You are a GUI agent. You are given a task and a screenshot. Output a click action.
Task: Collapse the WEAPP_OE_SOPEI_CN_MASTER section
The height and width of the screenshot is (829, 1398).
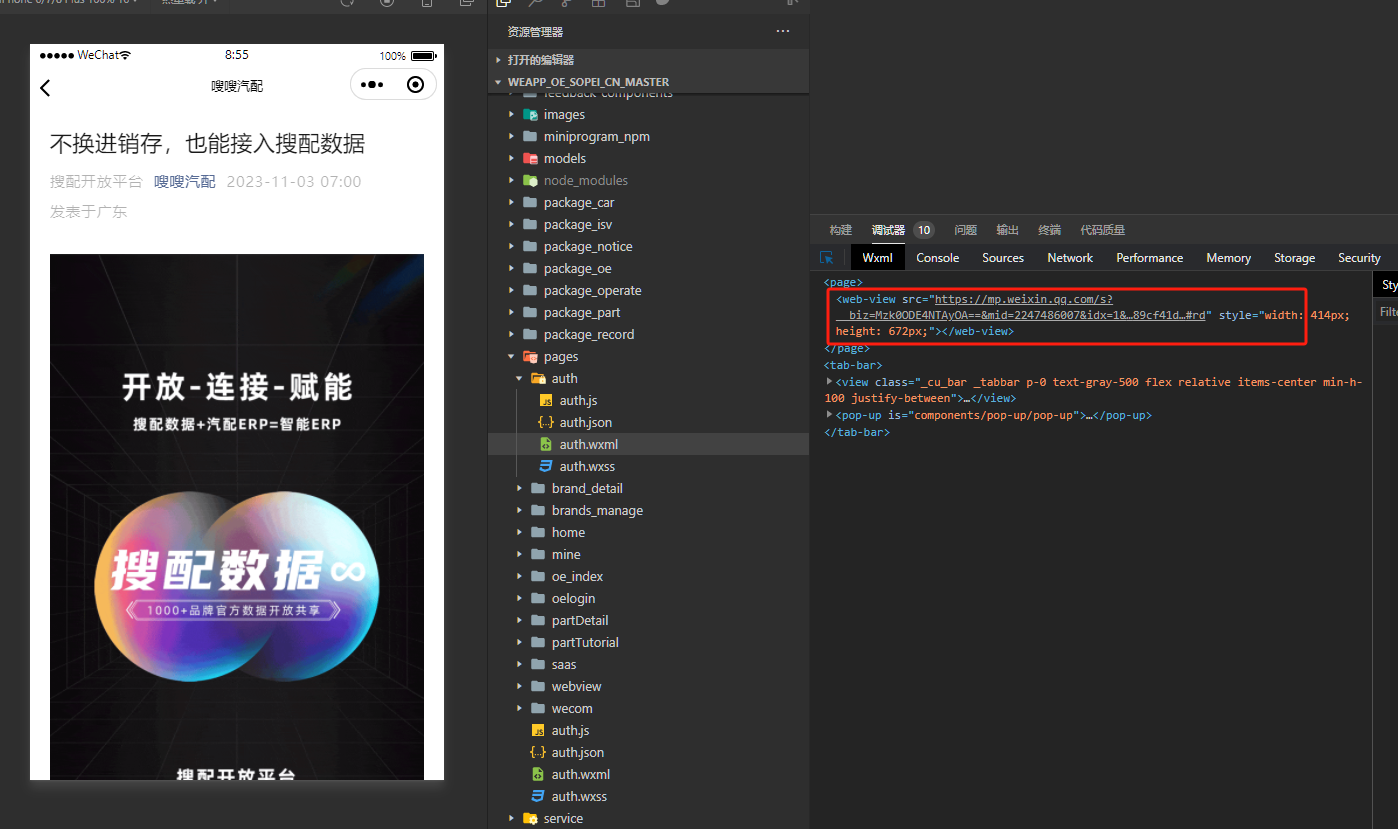point(498,82)
